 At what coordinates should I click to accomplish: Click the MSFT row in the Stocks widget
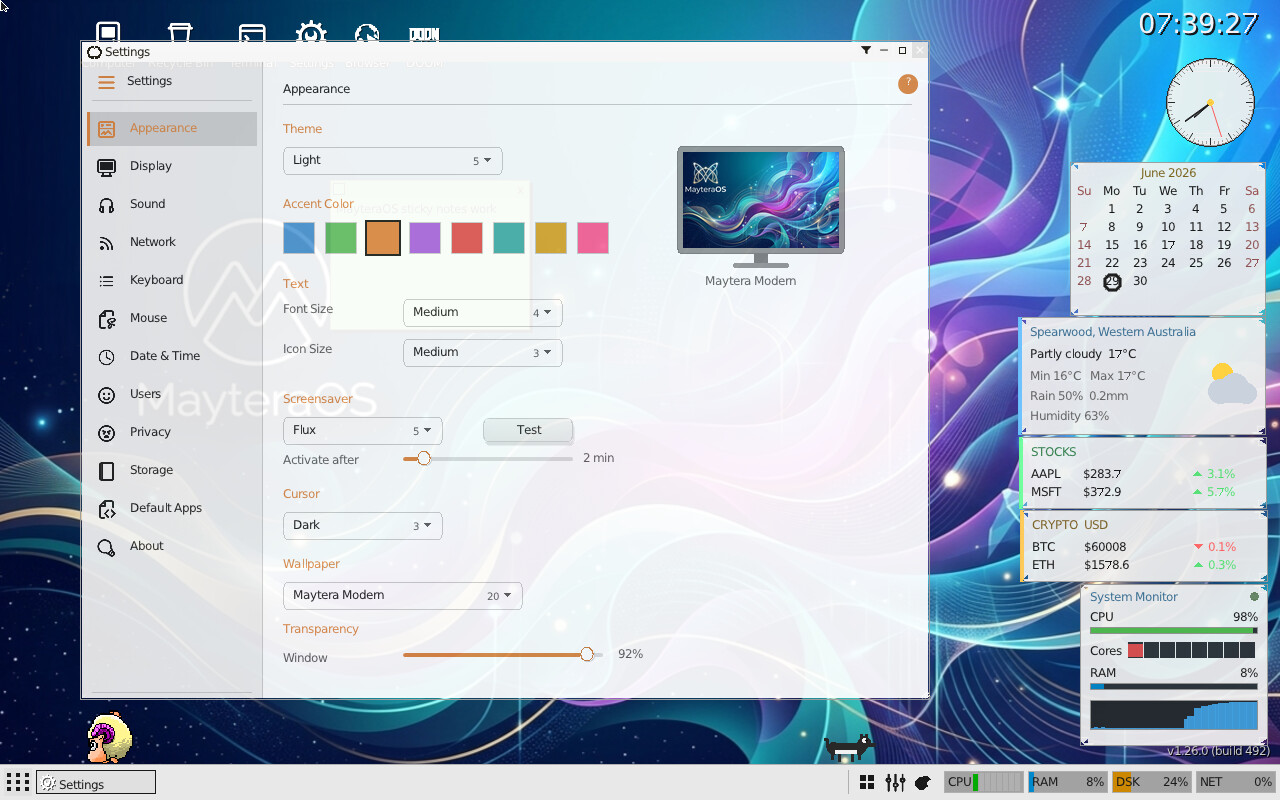pyautogui.click(x=1142, y=492)
